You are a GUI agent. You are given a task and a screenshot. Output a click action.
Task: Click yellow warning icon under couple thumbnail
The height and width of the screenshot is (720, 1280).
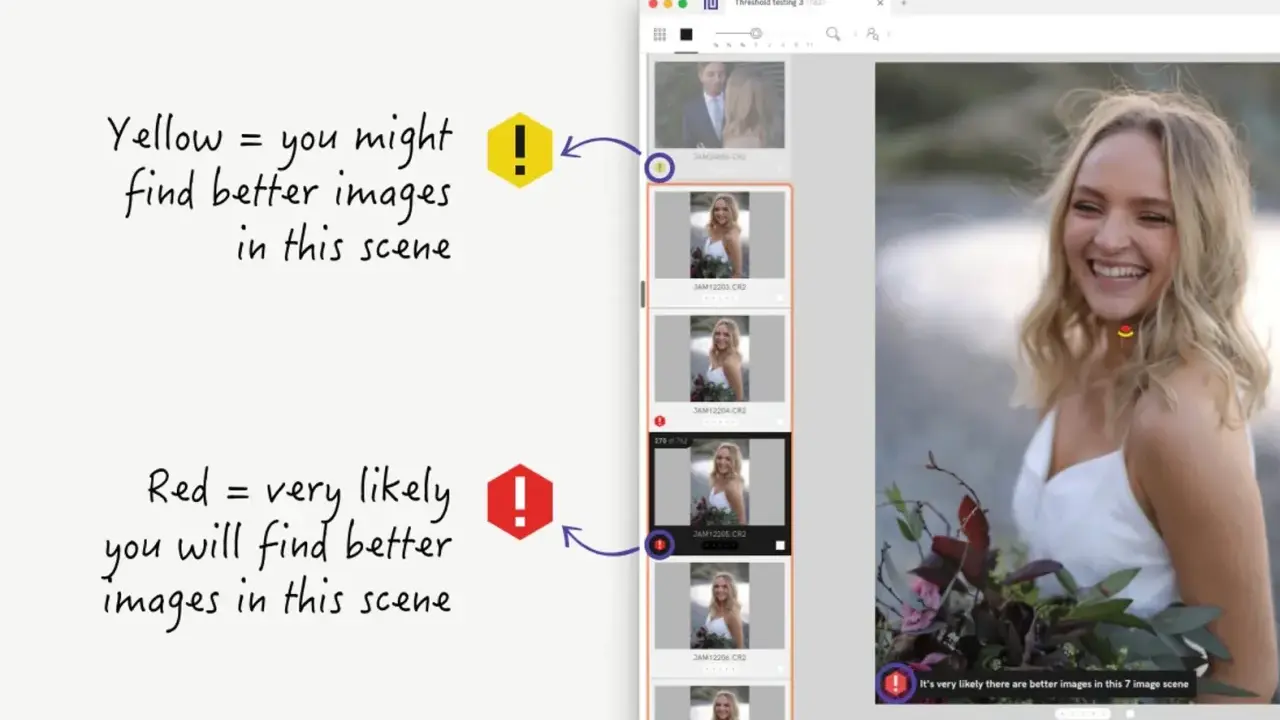click(659, 167)
